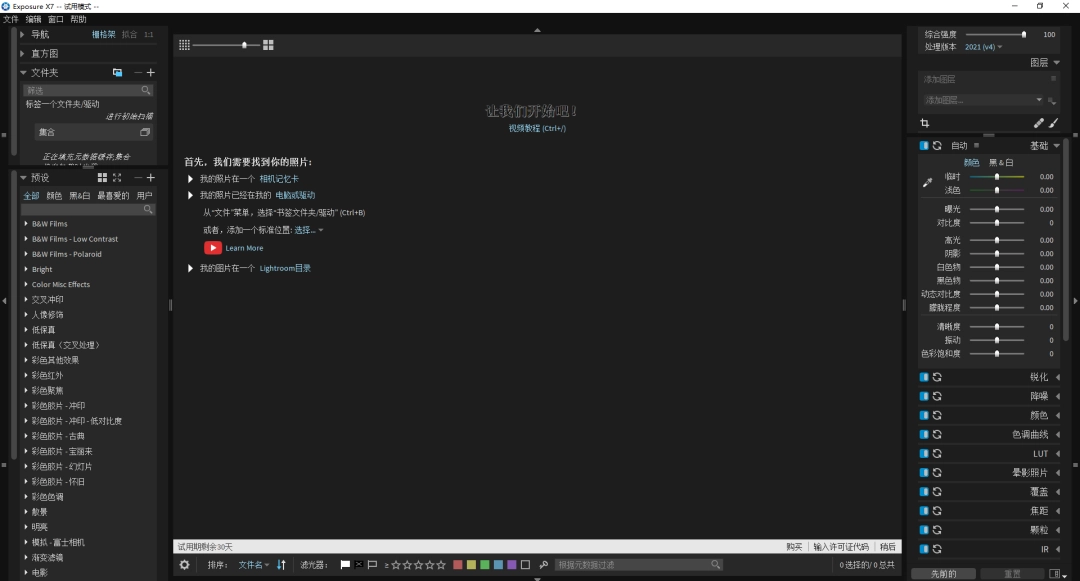Select the Brush tool icon on the right
This screenshot has height=581, width=1080.
coord(1053,122)
